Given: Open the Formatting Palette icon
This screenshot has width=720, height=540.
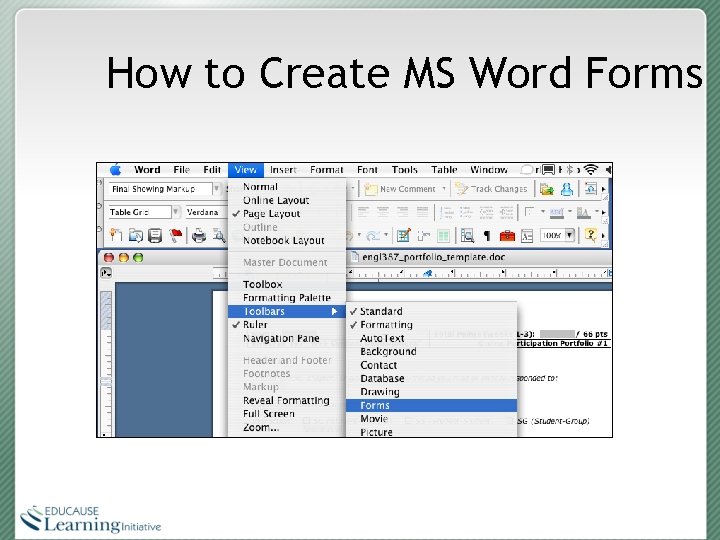Looking at the screenshot, I should click(527, 236).
